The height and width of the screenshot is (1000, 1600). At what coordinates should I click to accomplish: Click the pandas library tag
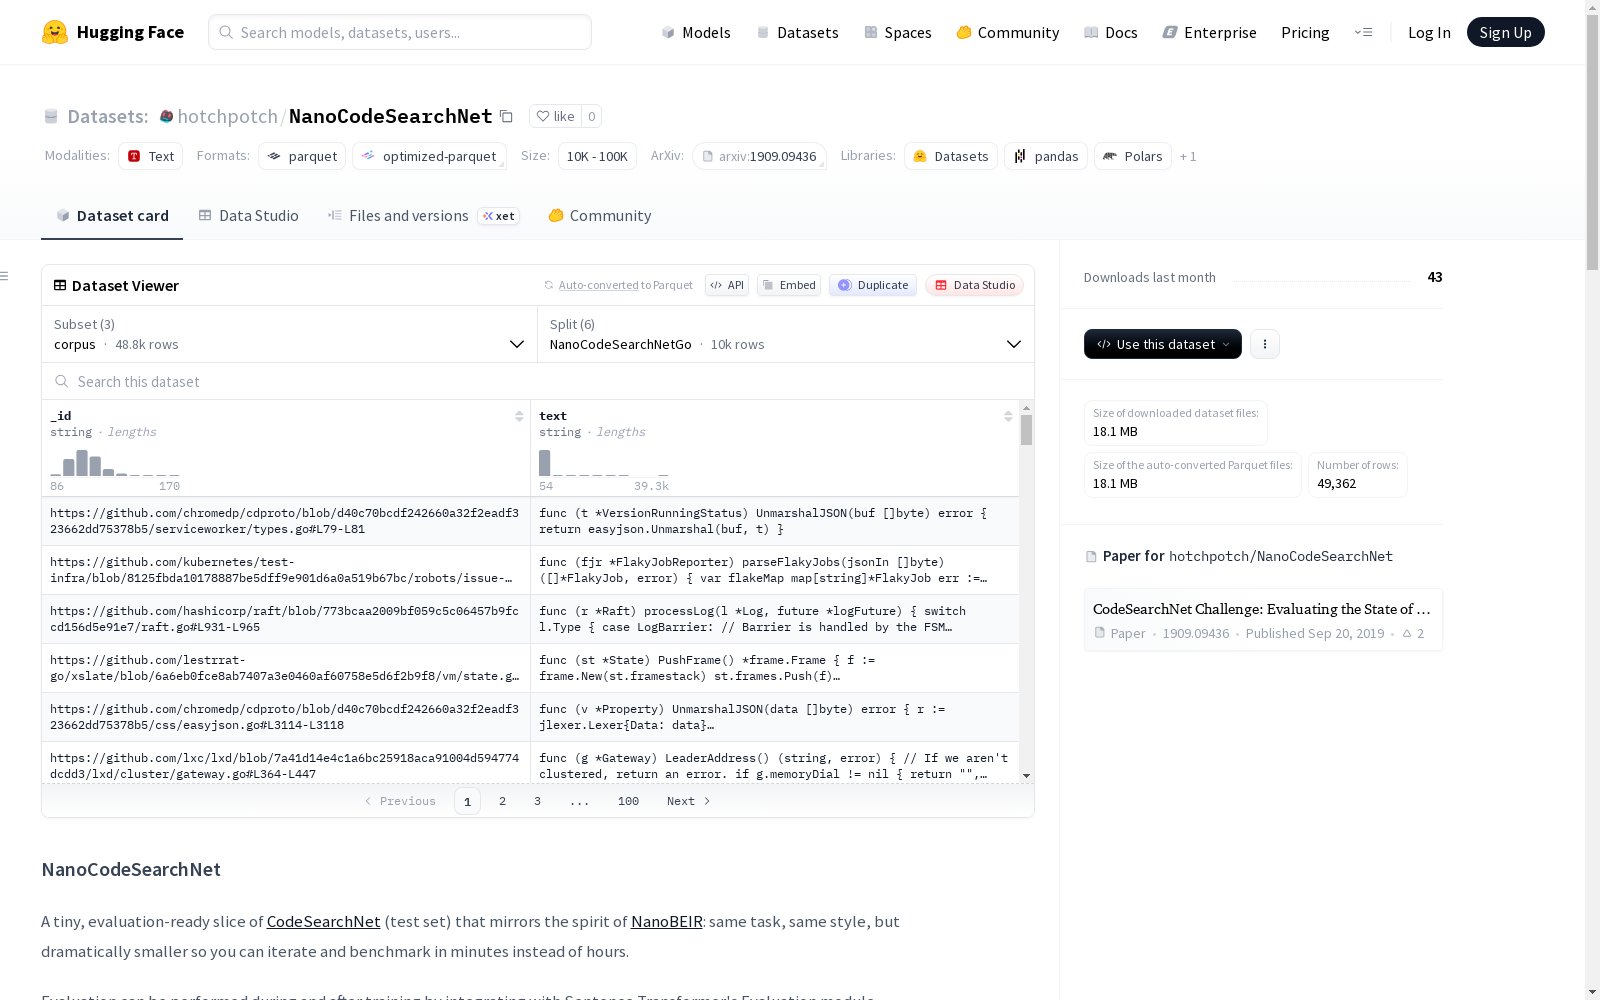1046,156
